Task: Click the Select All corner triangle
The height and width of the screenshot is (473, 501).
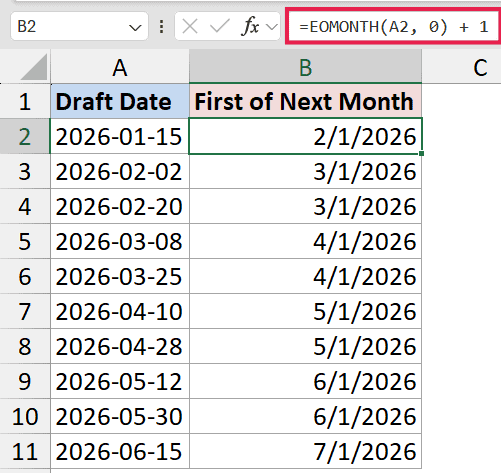Action: 33,67
